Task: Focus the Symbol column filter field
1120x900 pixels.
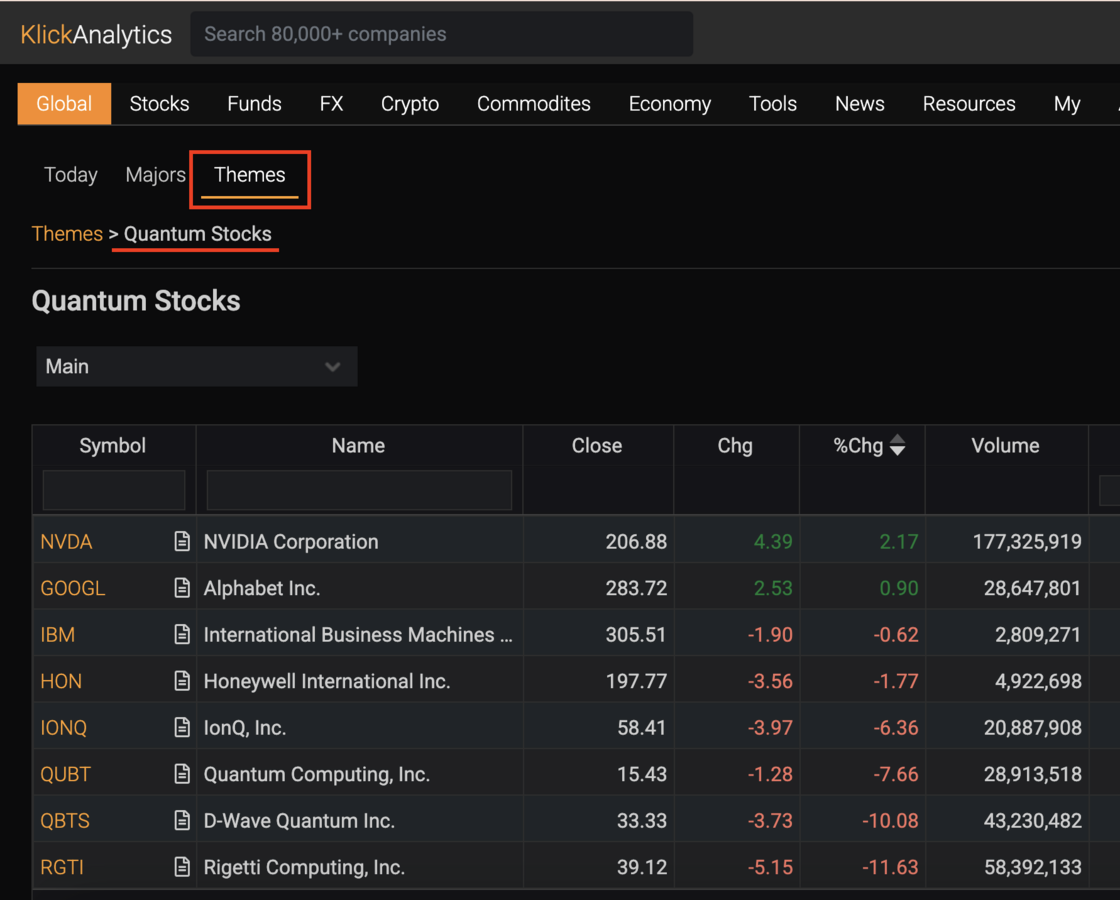Action: (114, 490)
